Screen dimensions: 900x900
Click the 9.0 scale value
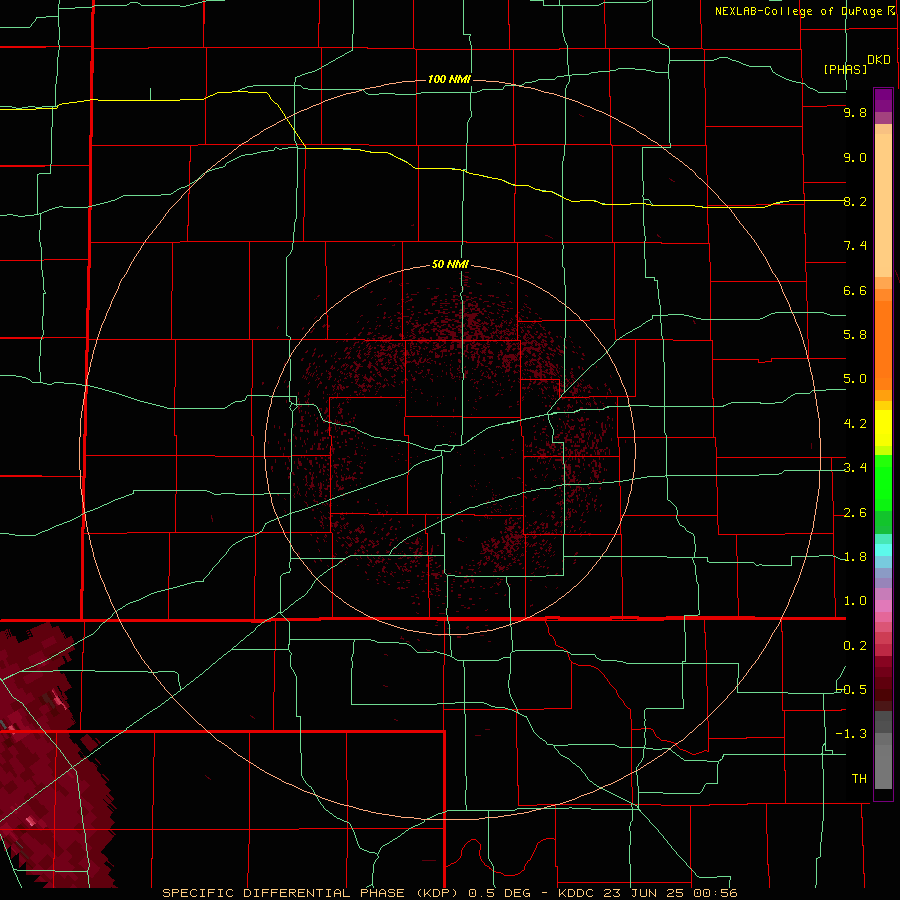point(855,157)
